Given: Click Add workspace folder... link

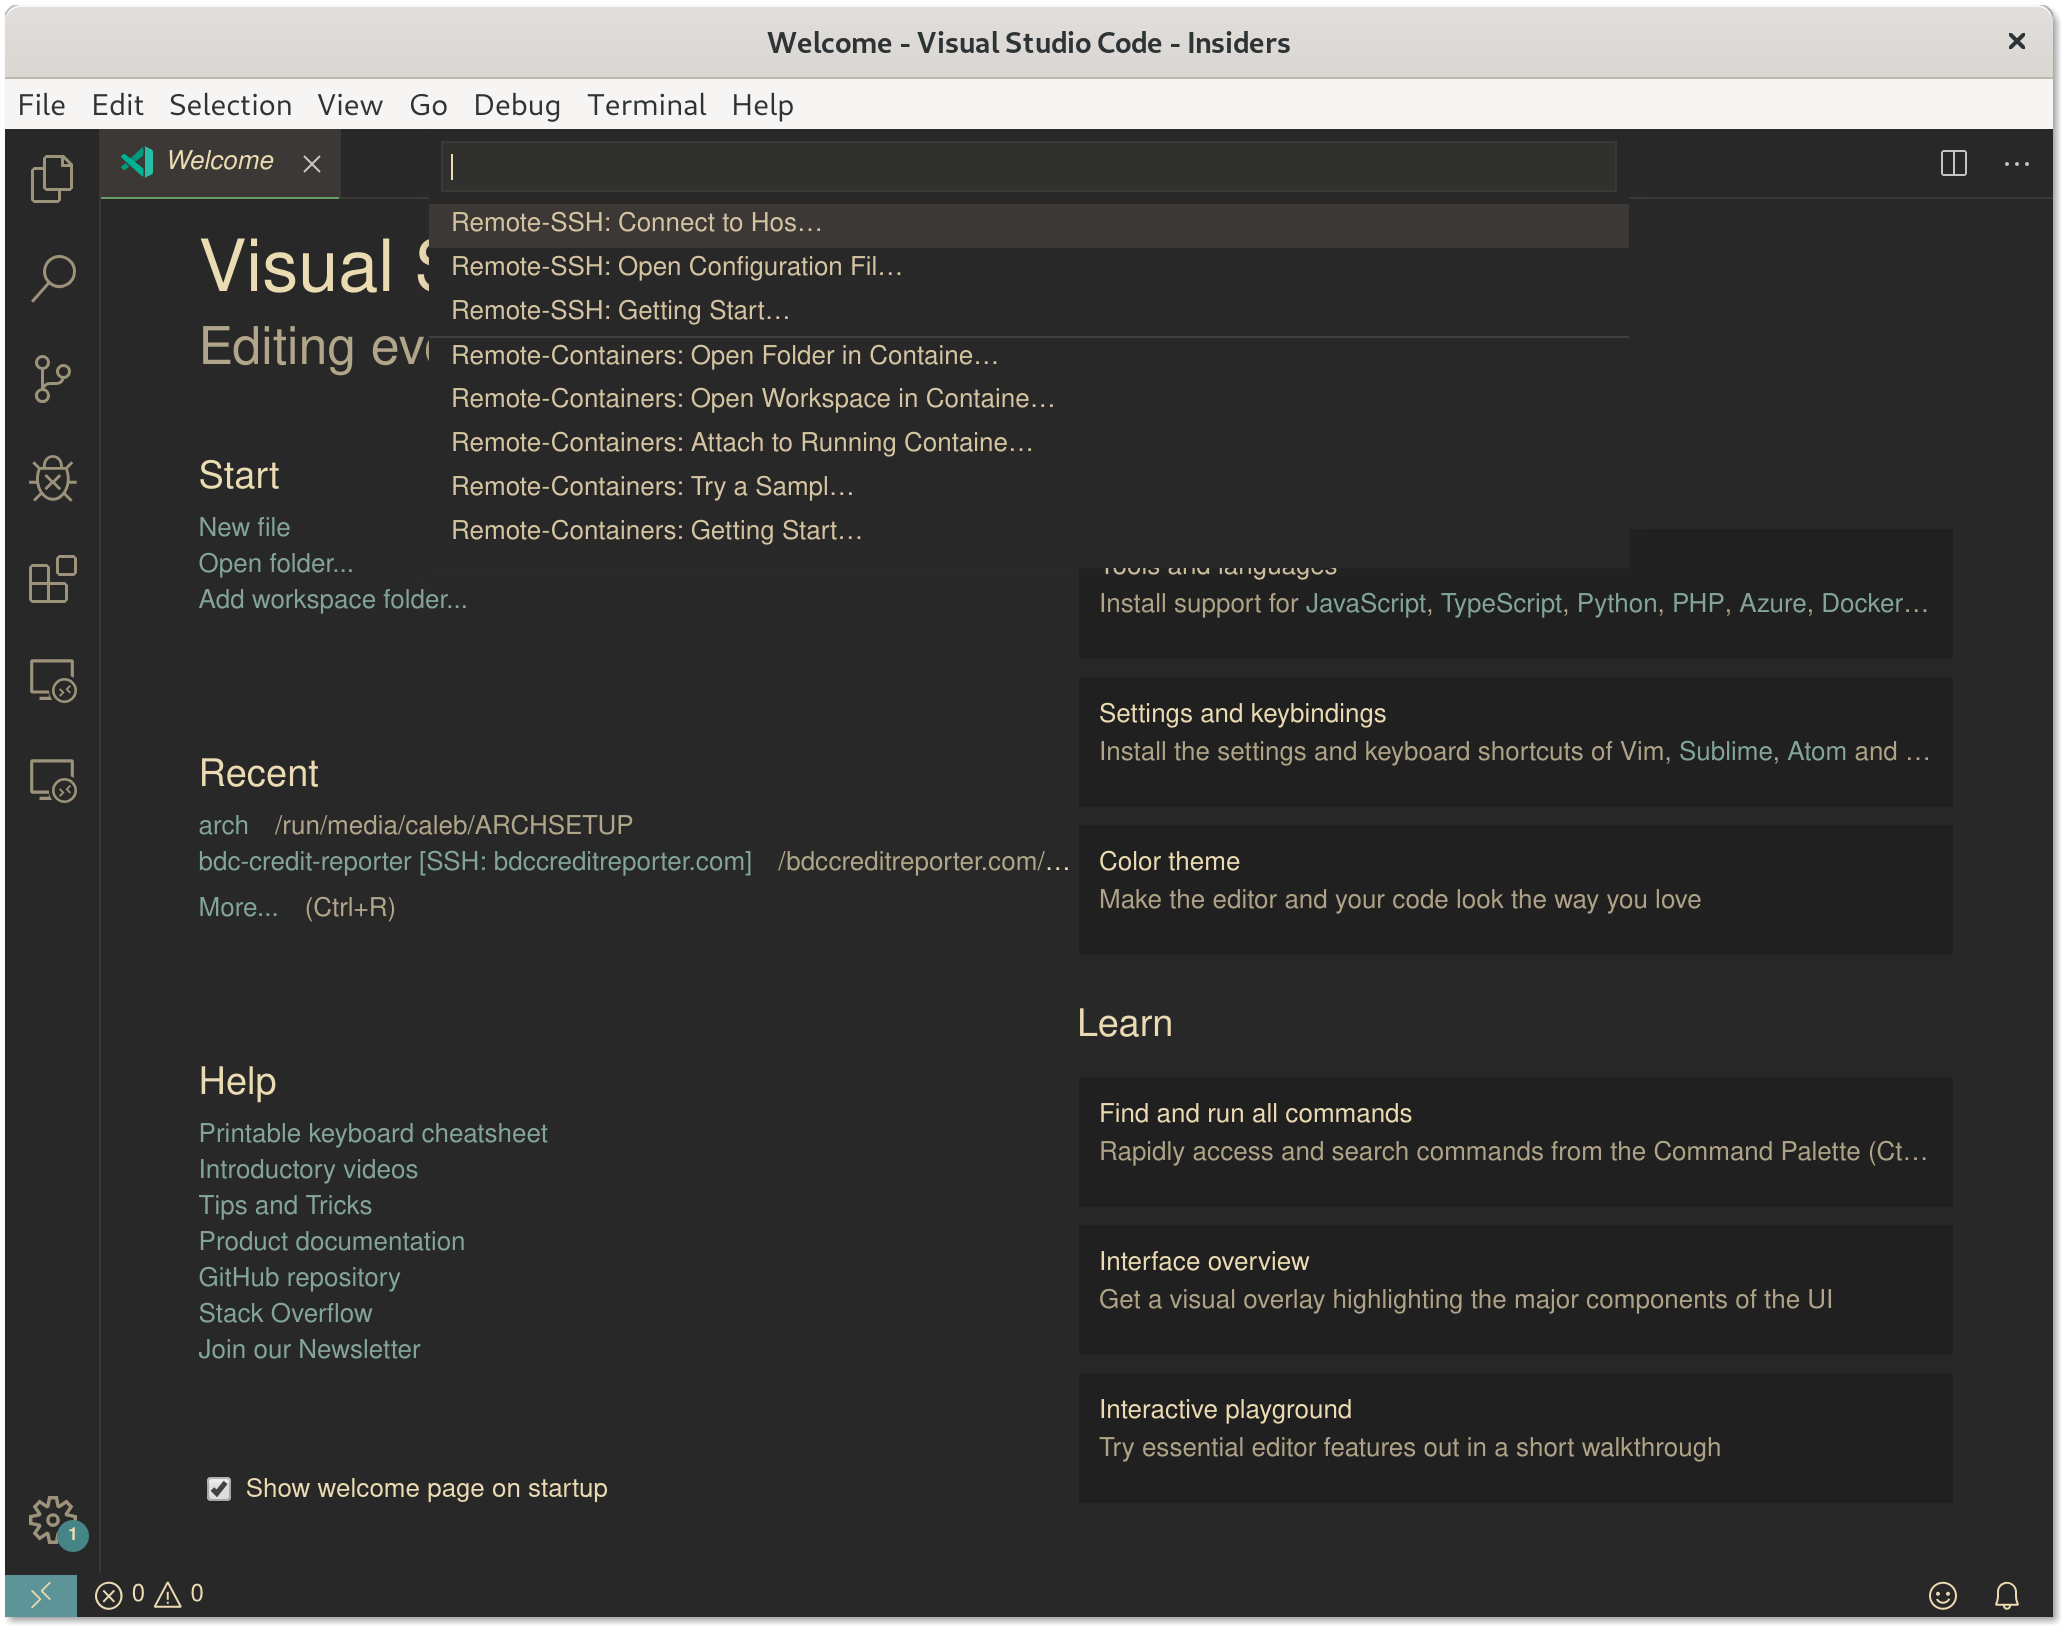Looking at the screenshot, I should (333, 599).
